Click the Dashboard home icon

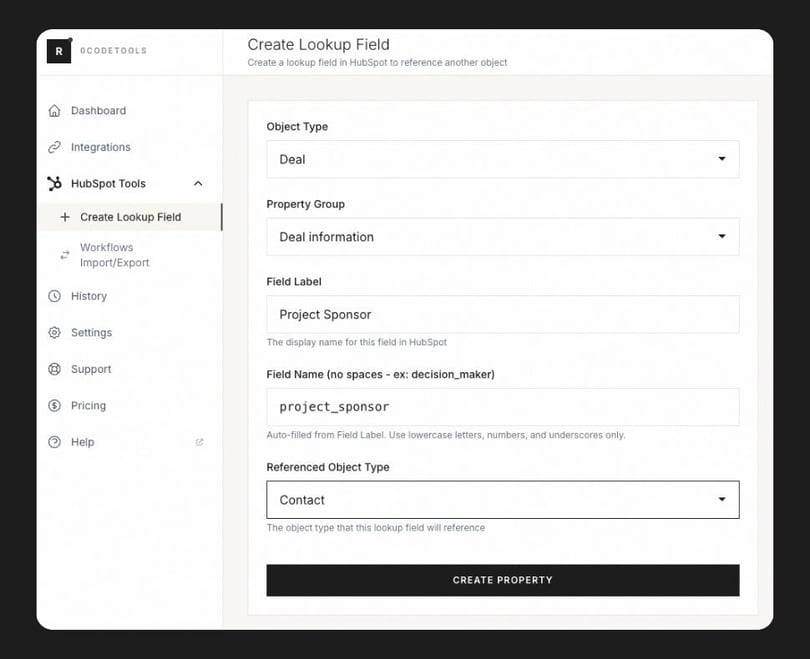[55, 111]
